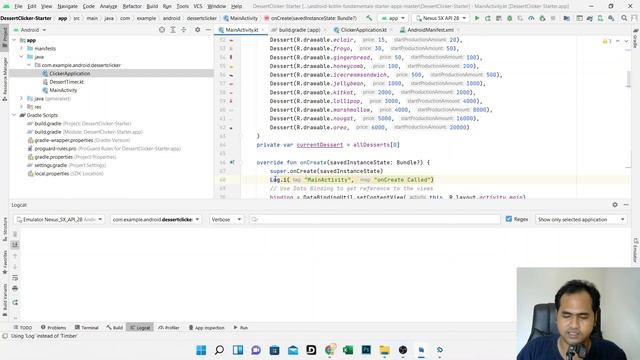Viewport: 640px width, 360px height.
Task: Open the Show only selected application dropdown
Action: click(x=581, y=220)
